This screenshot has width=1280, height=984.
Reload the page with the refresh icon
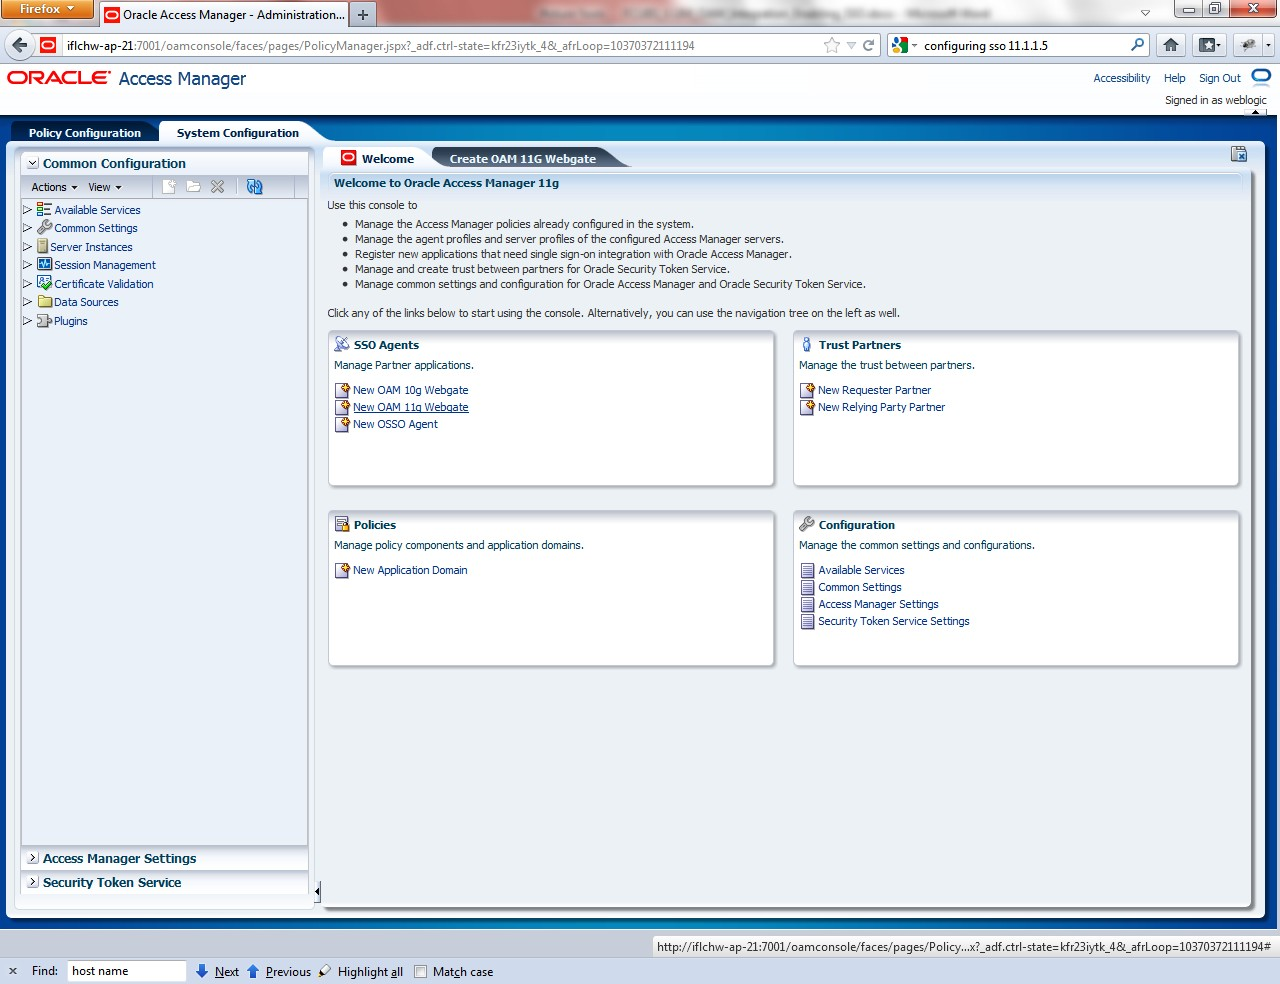[x=869, y=45]
